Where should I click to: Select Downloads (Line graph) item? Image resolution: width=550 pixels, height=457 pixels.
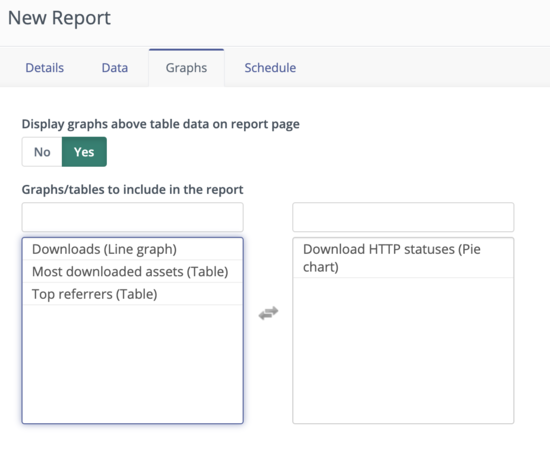tap(133, 249)
